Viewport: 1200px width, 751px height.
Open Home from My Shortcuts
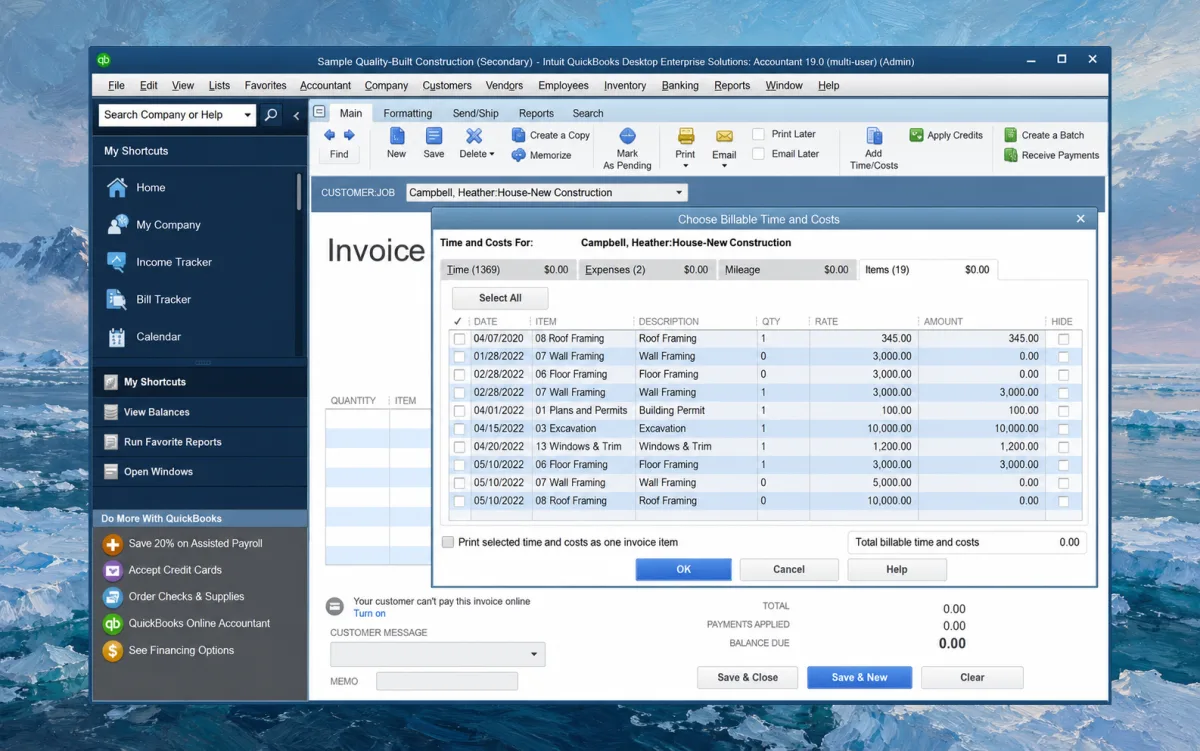click(x=151, y=187)
